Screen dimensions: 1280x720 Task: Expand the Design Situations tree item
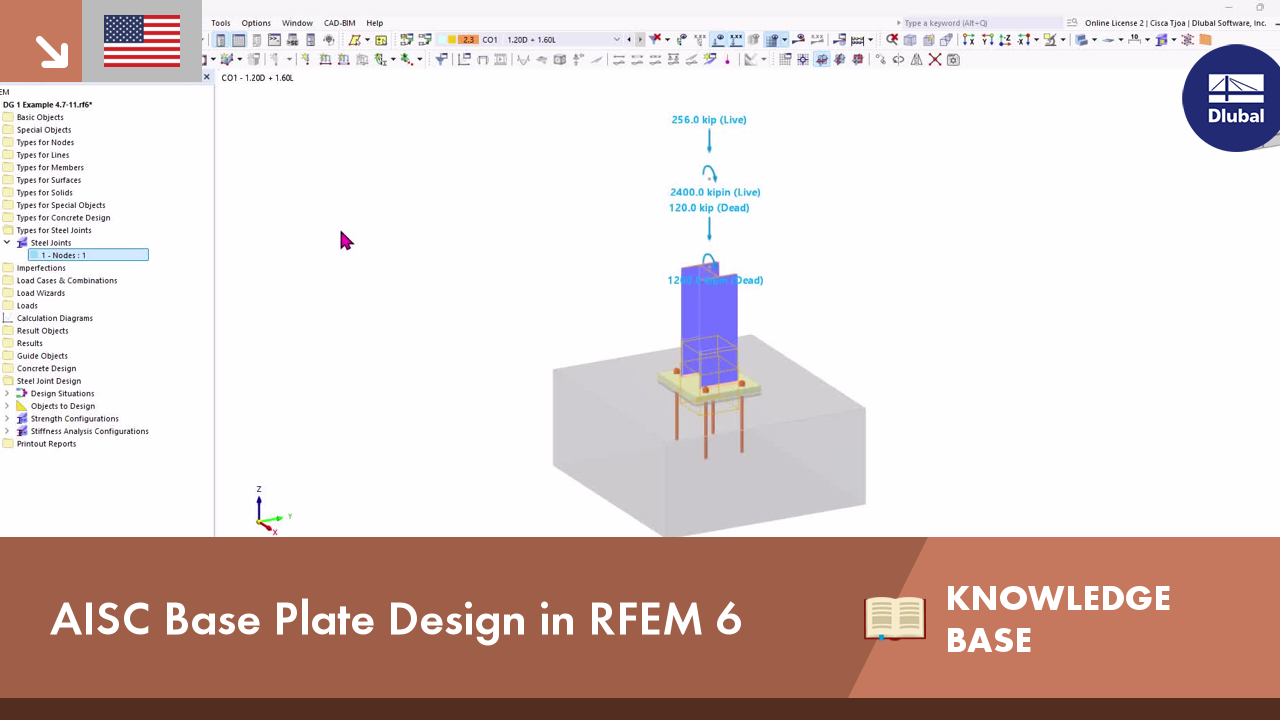coord(6,393)
